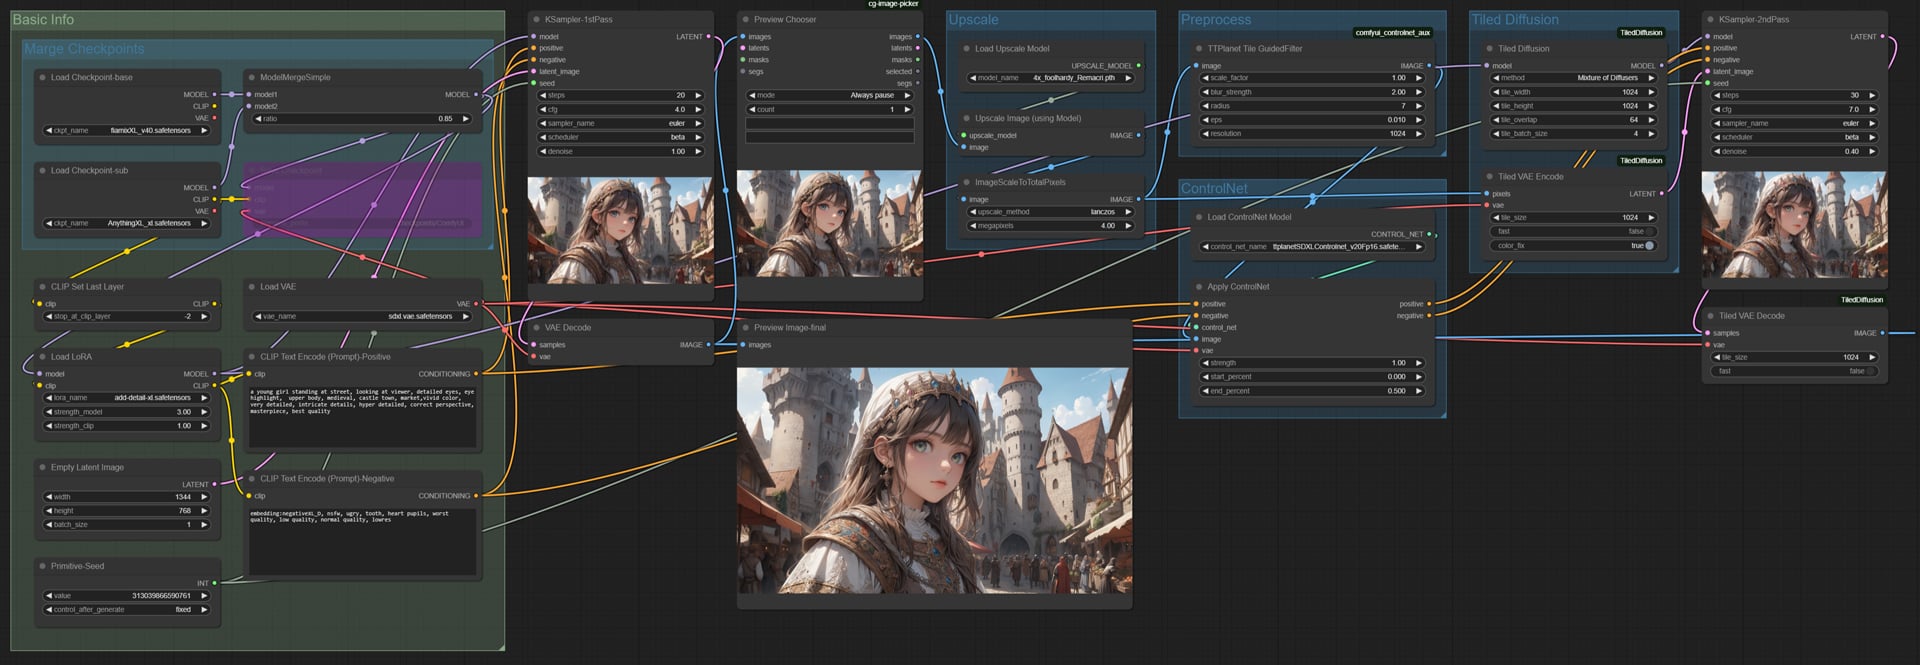
Task: Toggle the fast switch in Tiled VAE Encode
Action: pyautogui.click(x=1650, y=231)
